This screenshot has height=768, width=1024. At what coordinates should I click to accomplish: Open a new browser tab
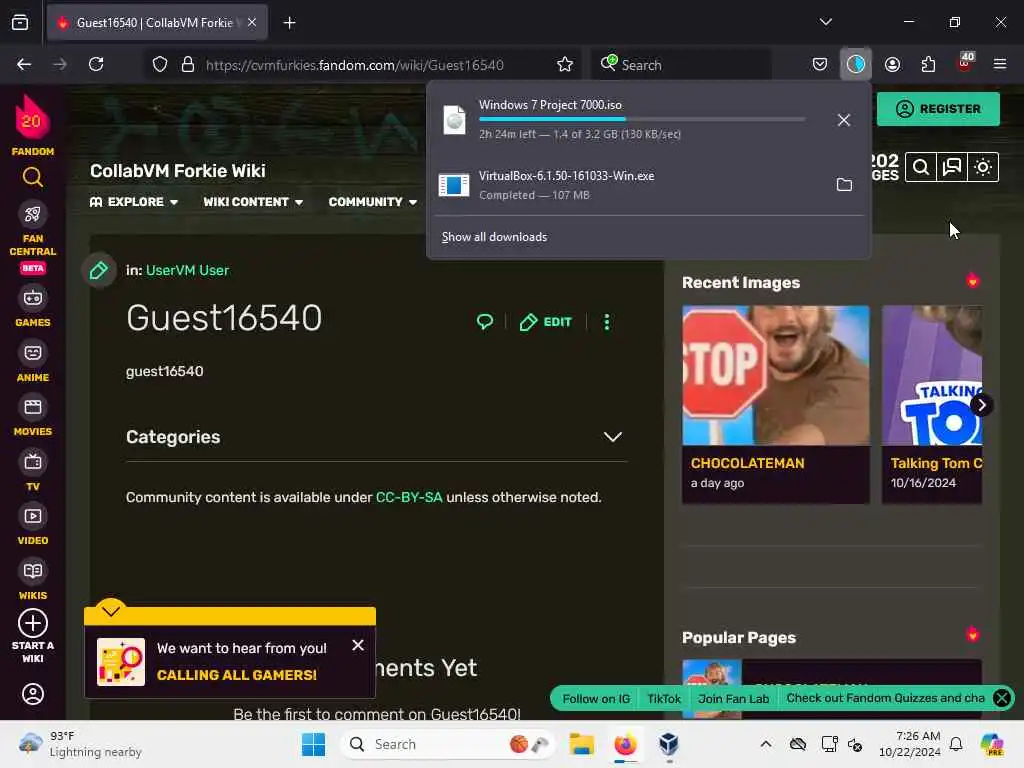(289, 22)
